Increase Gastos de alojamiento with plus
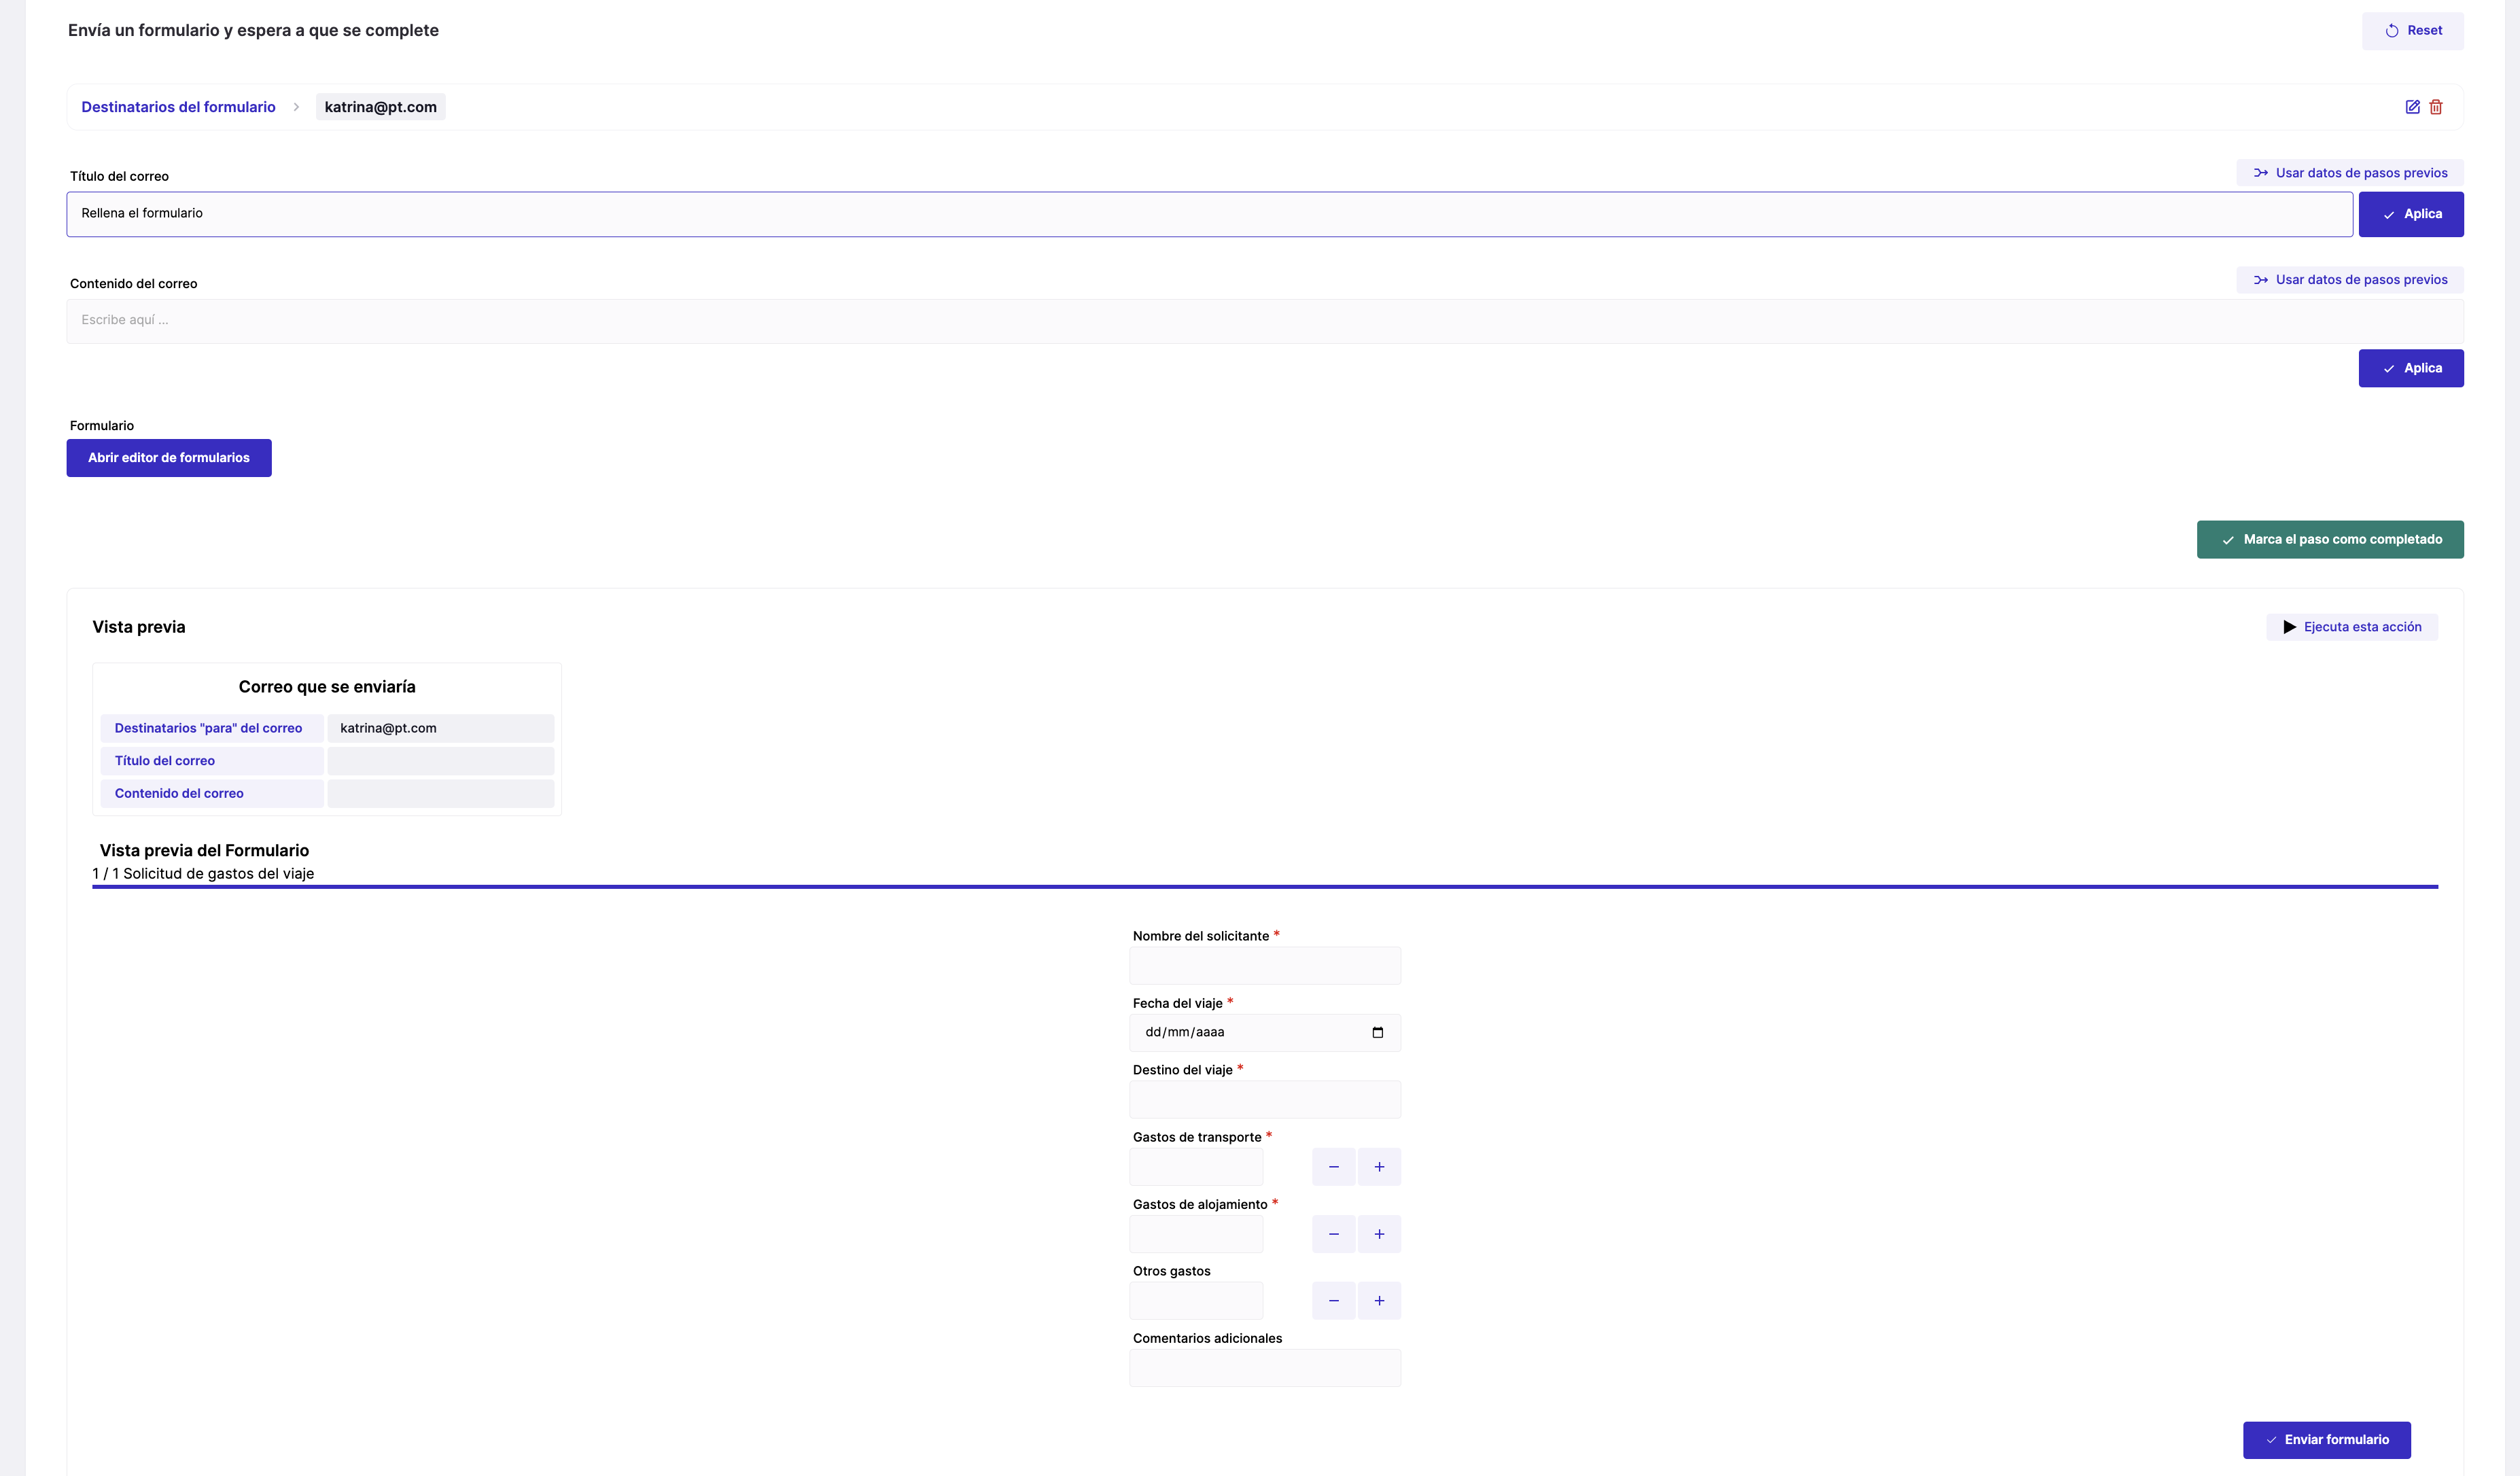2520x1476 pixels. click(1379, 1234)
